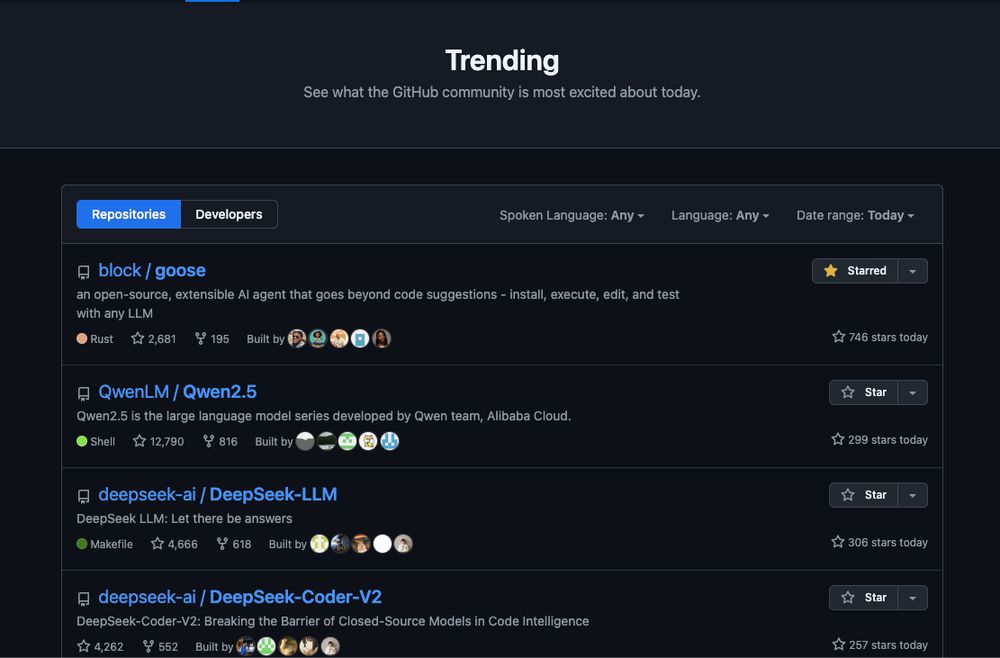Star the DeepSeek-Coder-V2 repository
This screenshot has width=1000, height=658.
864,598
